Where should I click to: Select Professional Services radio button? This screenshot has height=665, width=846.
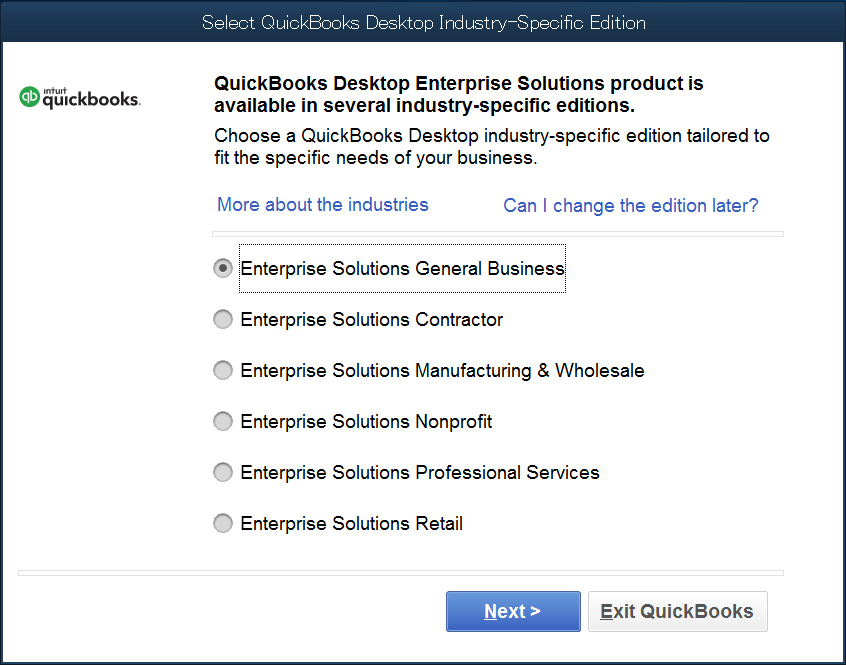223,472
